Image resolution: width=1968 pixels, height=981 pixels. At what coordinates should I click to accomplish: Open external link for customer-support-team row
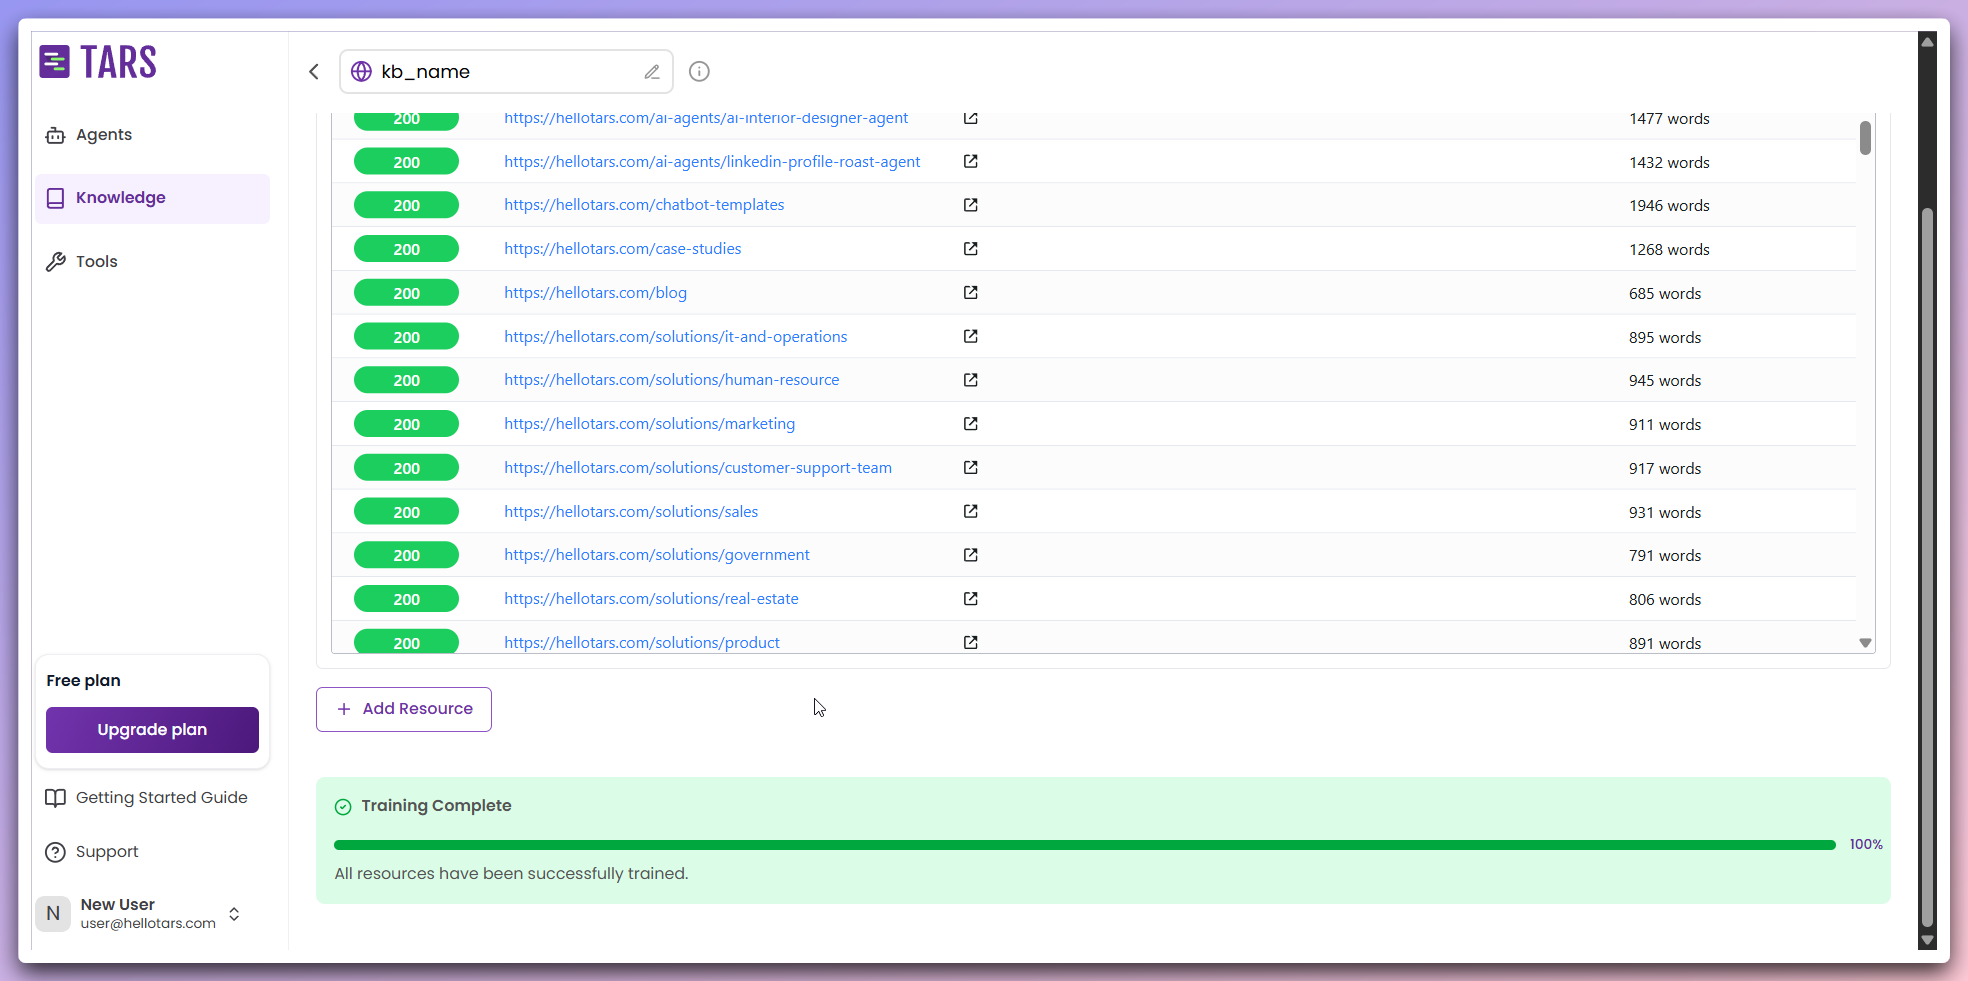[970, 468]
